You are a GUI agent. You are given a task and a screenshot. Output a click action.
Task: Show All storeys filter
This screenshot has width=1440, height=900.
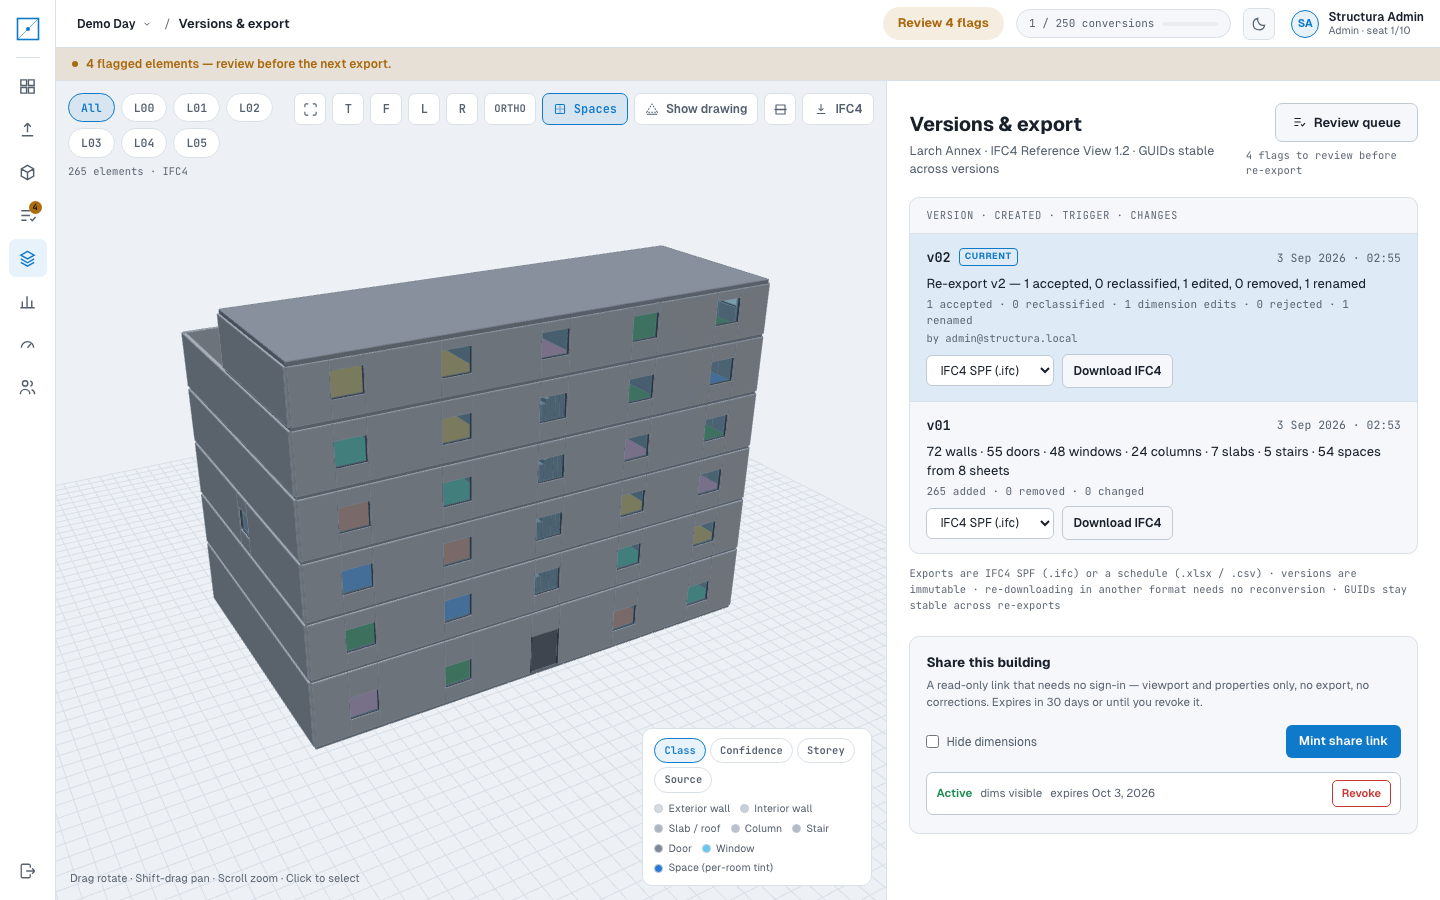(x=91, y=108)
